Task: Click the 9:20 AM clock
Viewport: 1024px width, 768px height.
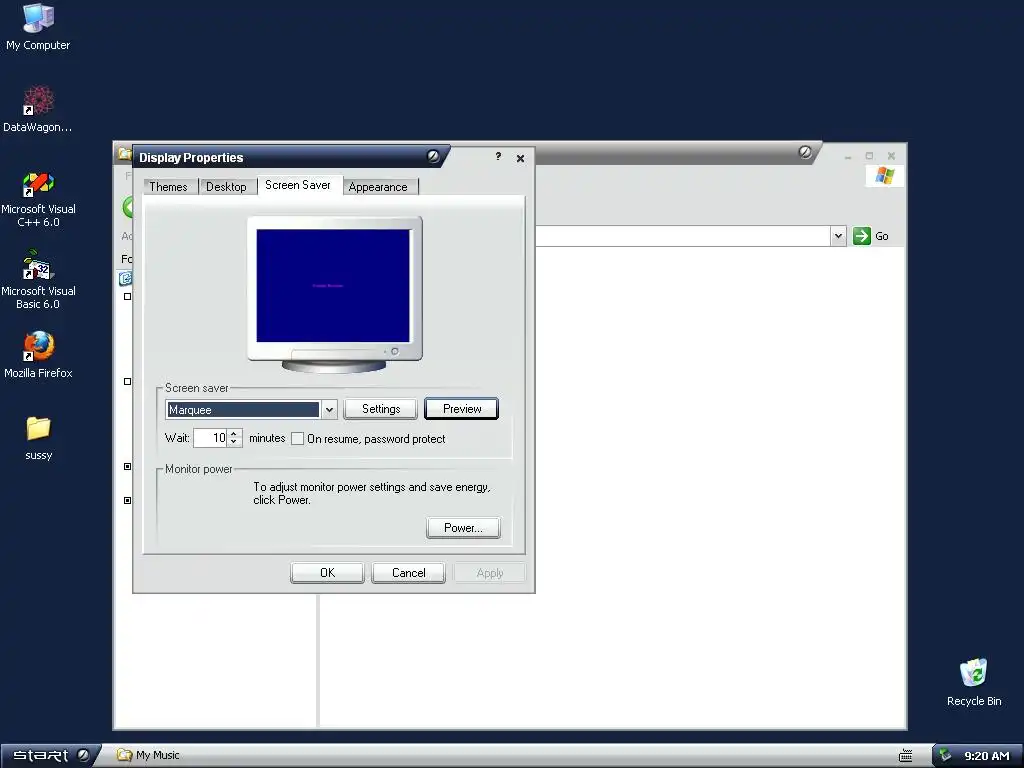Action: (x=987, y=756)
